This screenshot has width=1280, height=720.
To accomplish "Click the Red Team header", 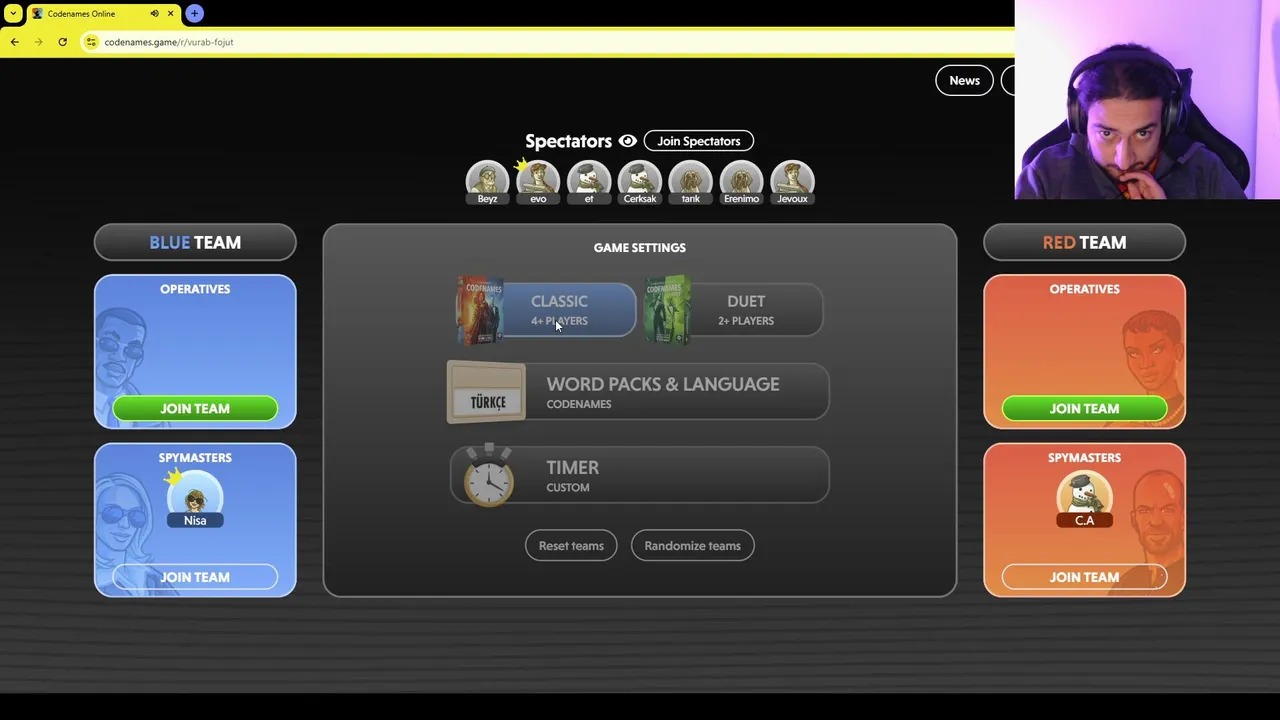I will pyautogui.click(x=1084, y=242).
